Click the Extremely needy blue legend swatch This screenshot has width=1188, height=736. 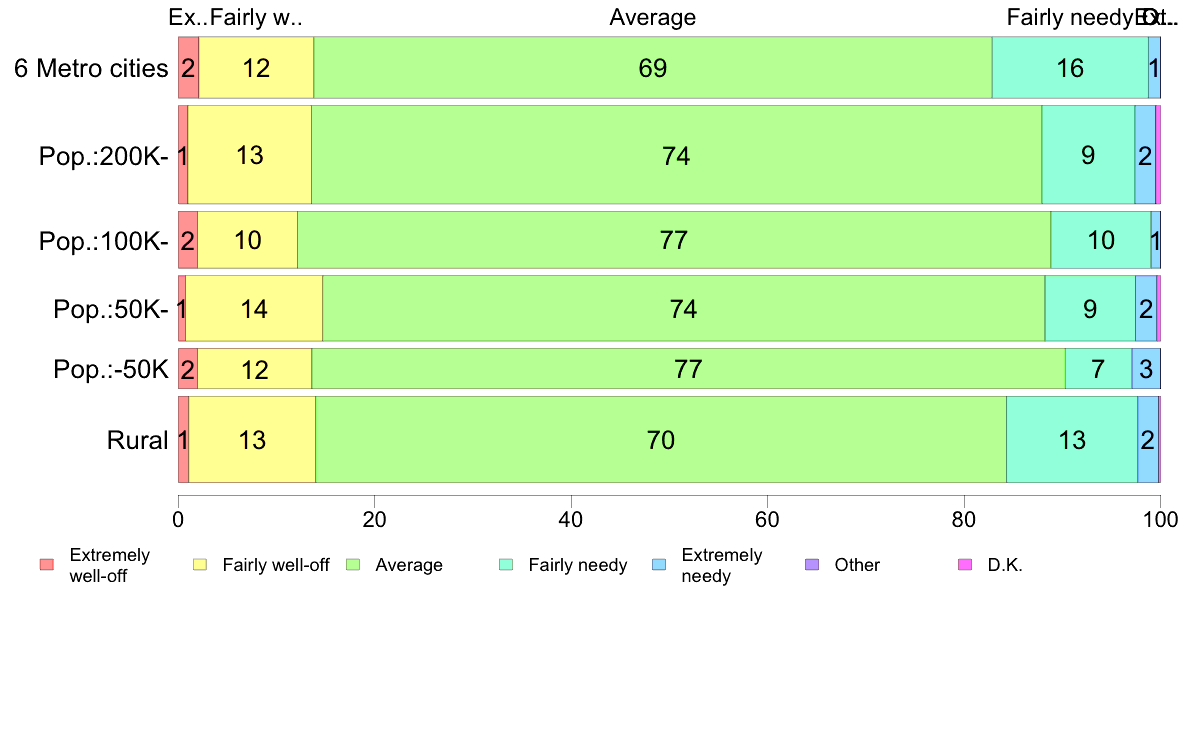coord(659,565)
